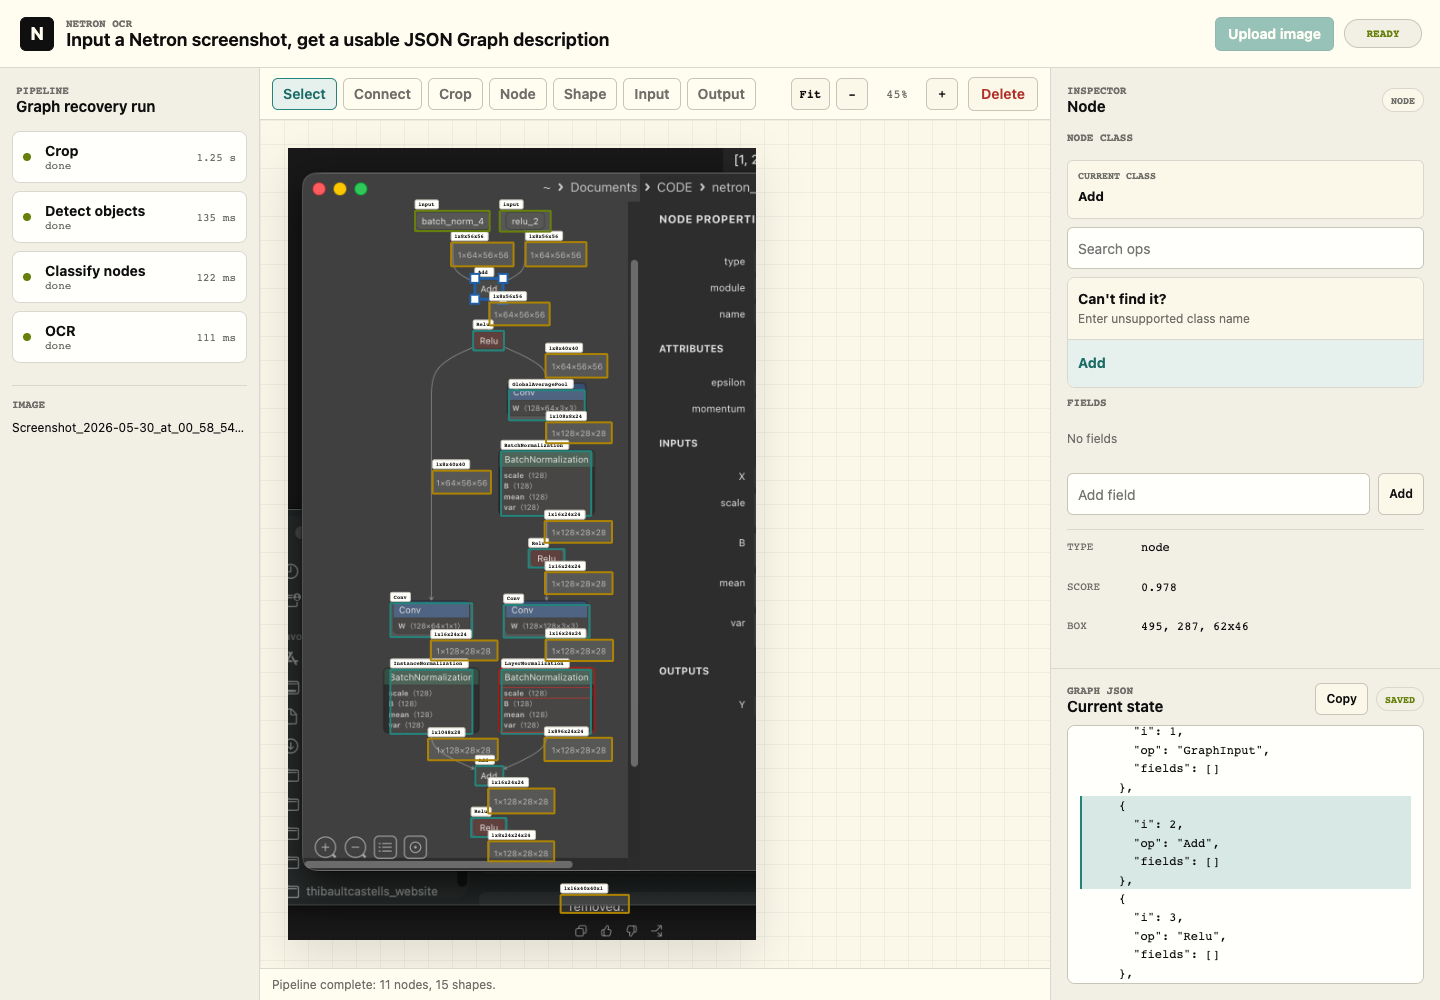The image size is (1440, 1000).
Task: Click the Current class Add card
Action: [x=1245, y=189]
